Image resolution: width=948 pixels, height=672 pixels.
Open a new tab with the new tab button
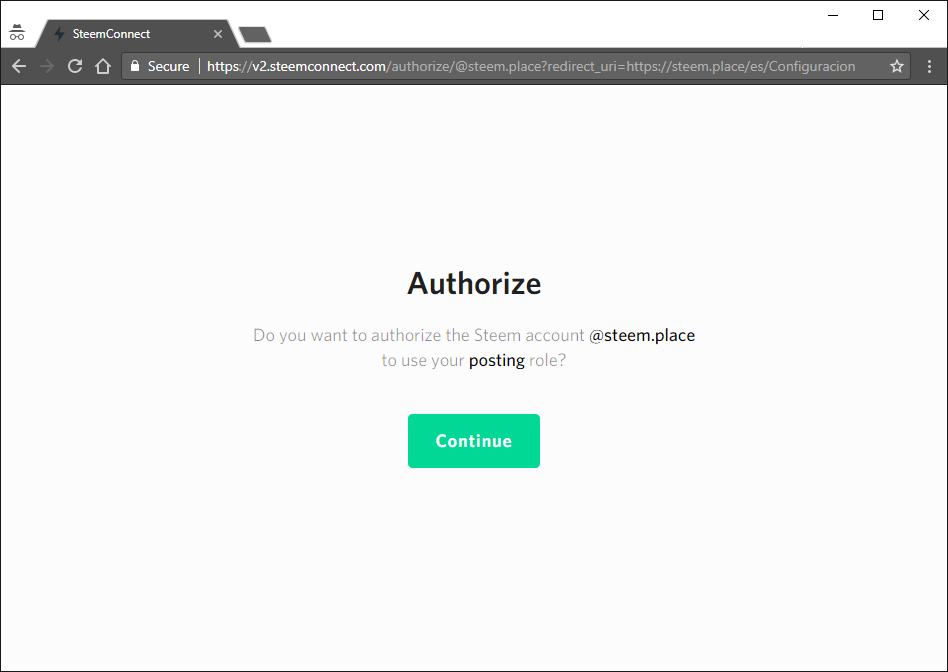point(255,35)
